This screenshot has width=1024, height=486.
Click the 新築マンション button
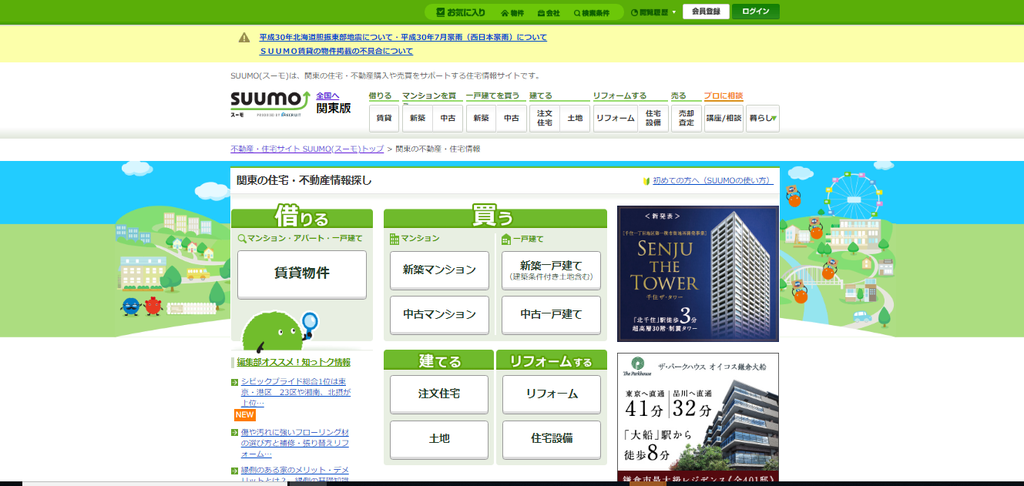[440, 270]
